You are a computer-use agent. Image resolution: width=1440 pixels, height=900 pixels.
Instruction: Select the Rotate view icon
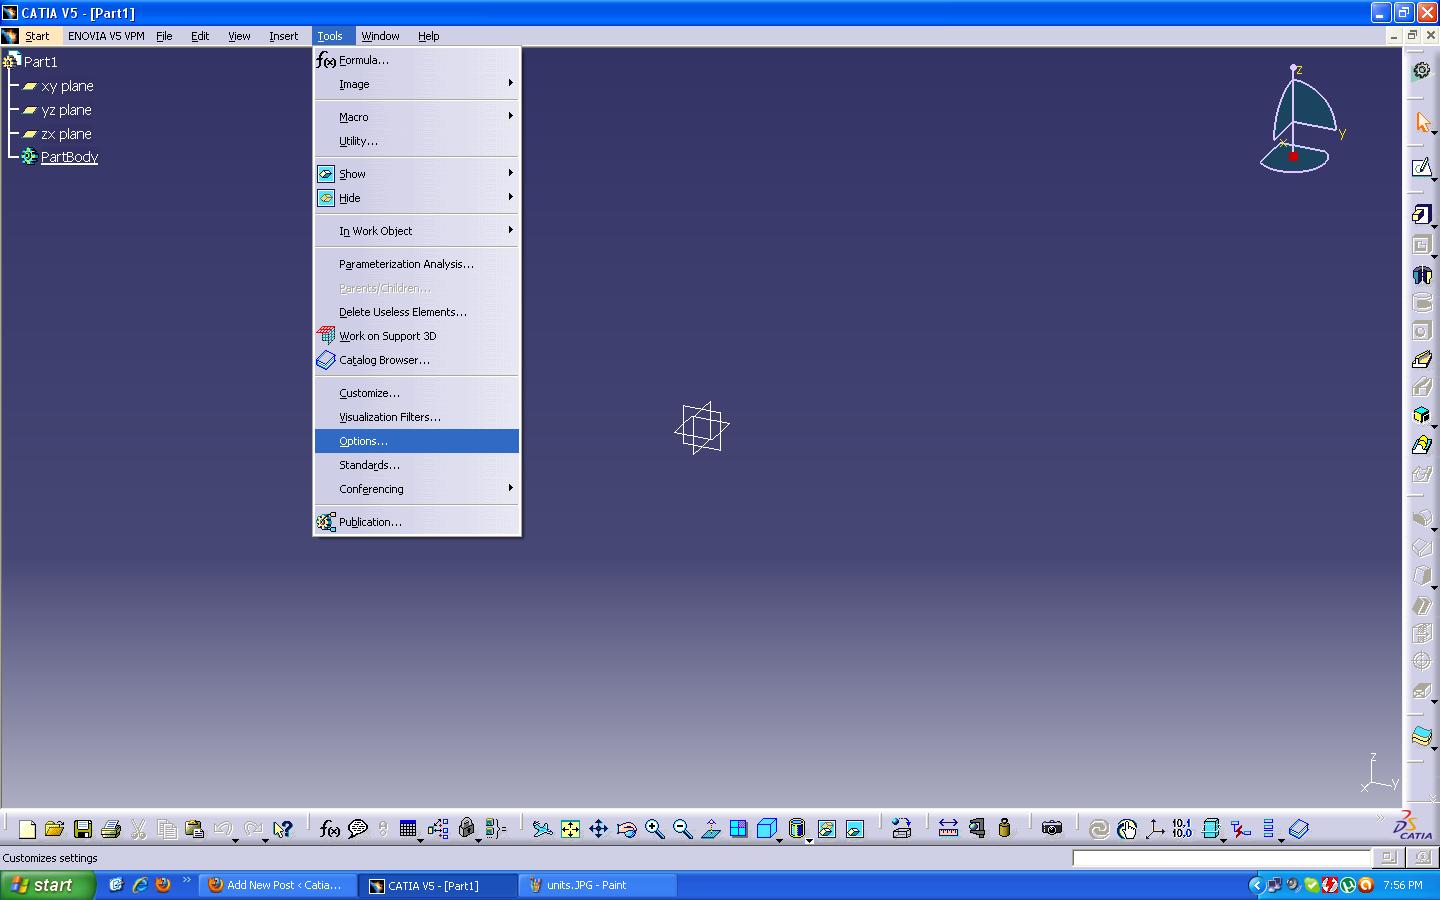(x=627, y=829)
